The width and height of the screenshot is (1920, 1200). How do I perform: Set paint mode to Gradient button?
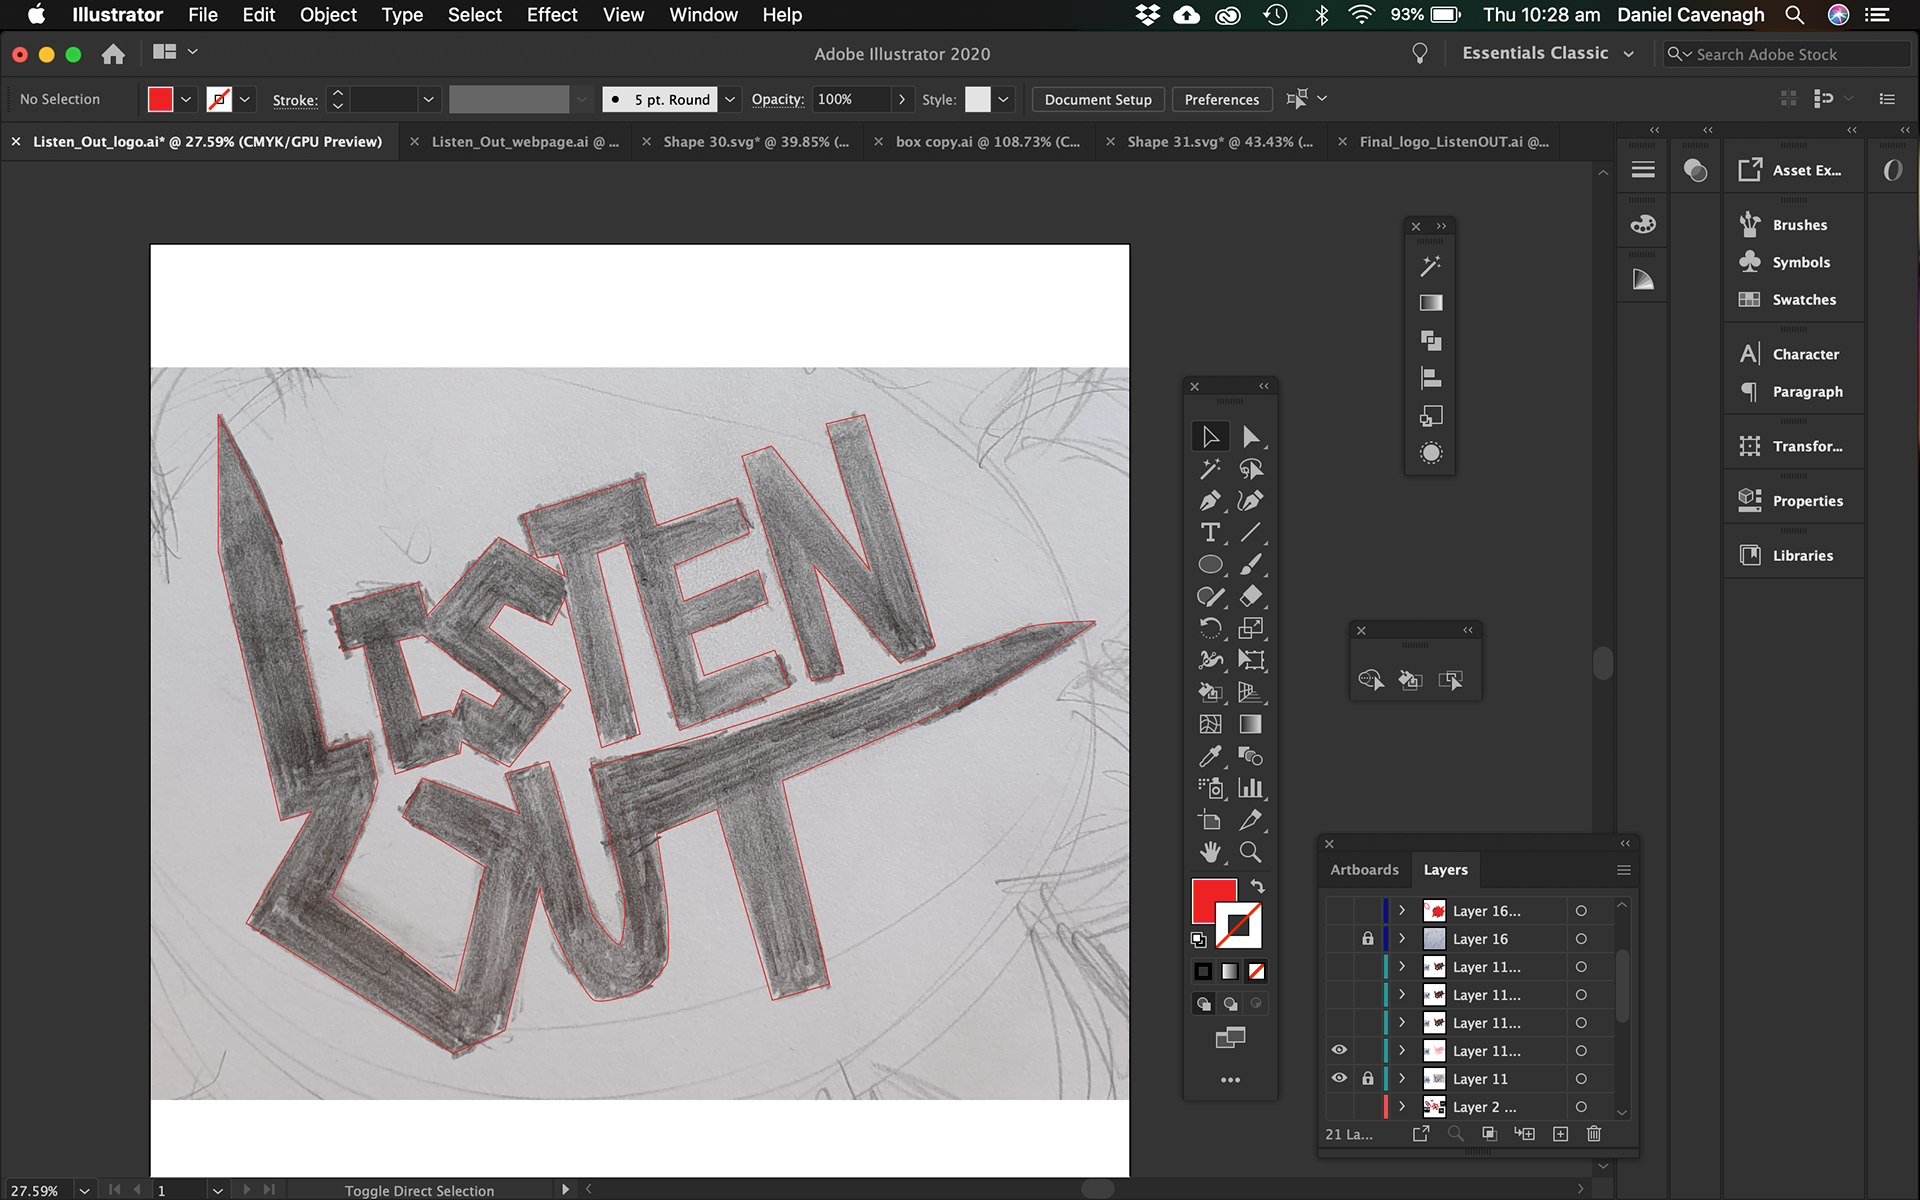coord(1230,971)
